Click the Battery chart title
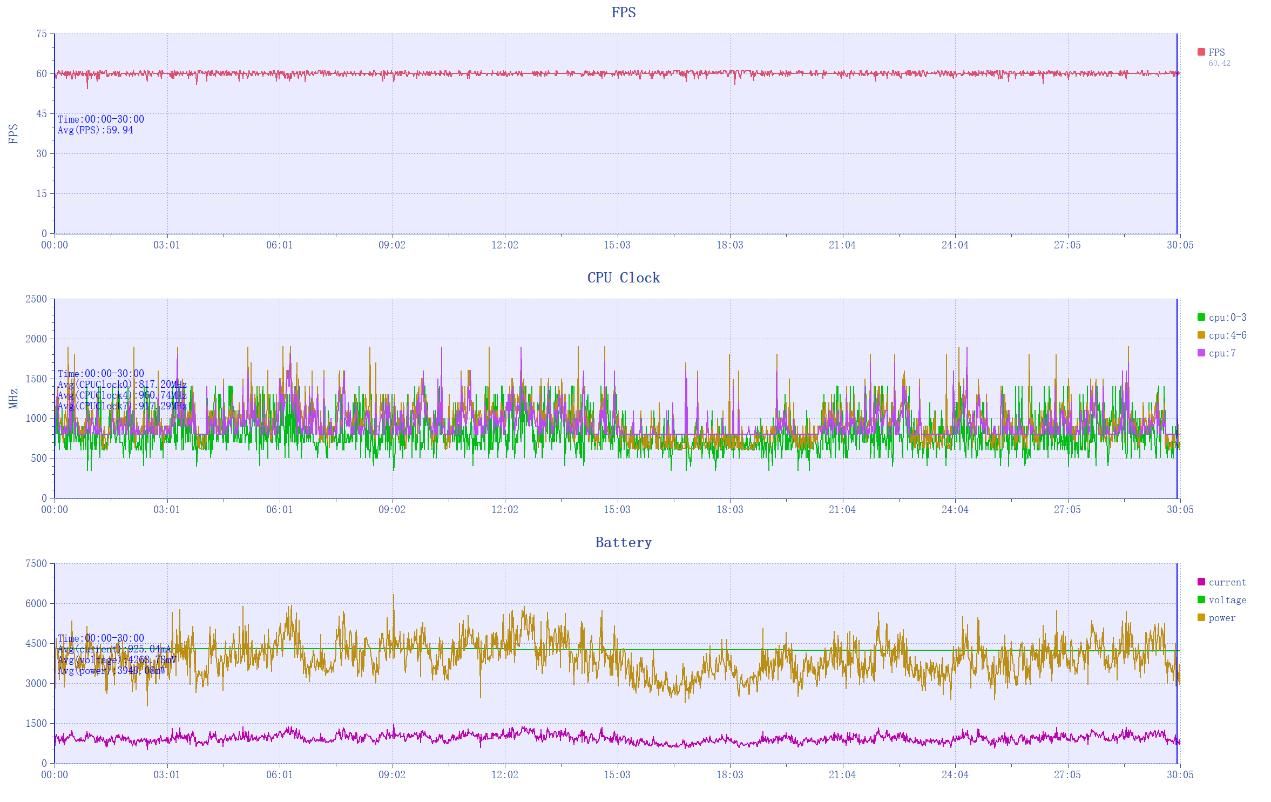Image resolution: width=1271 pixels, height=802 pixels. pyautogui.click(x=624, y=542)
